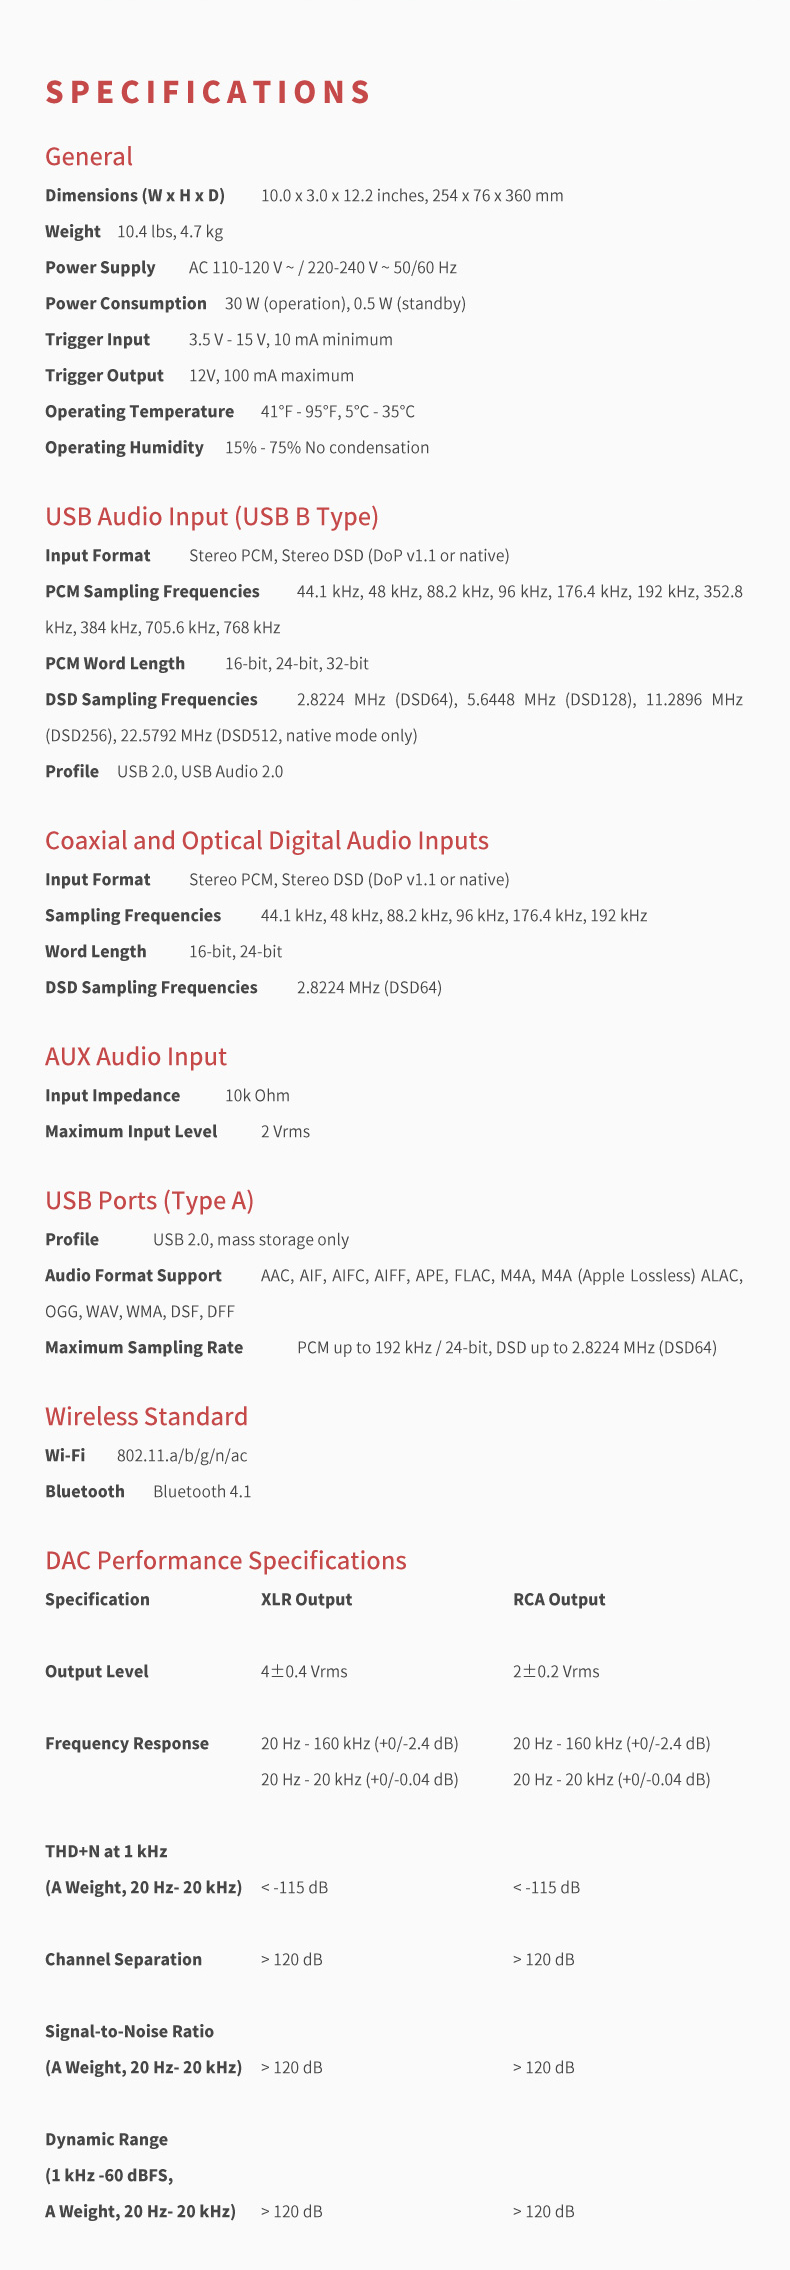Viewport: 790px width, 2270px height.
Task: Click the DAC Performance Specifications heading
Action: (x=226, y=1561)
